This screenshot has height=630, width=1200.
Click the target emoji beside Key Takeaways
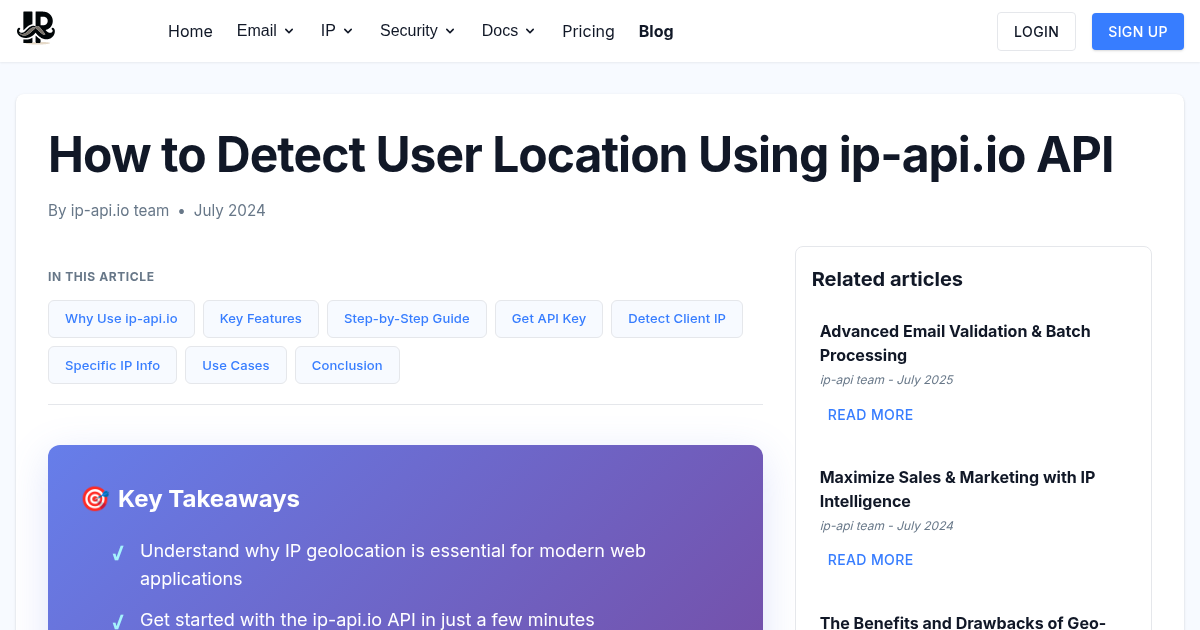[x=94, y=499]
